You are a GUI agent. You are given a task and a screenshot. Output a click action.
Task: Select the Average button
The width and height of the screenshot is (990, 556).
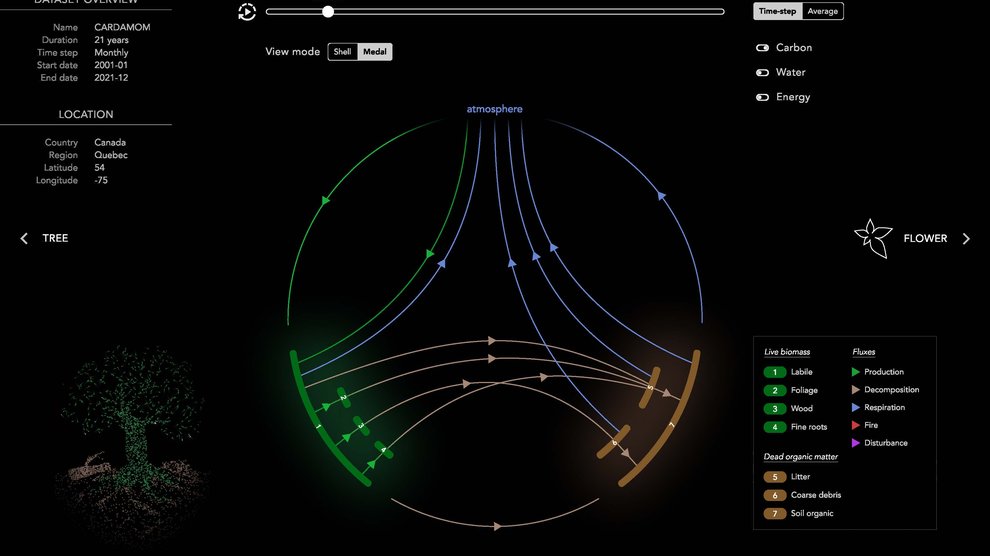click(x=823, y=11)
